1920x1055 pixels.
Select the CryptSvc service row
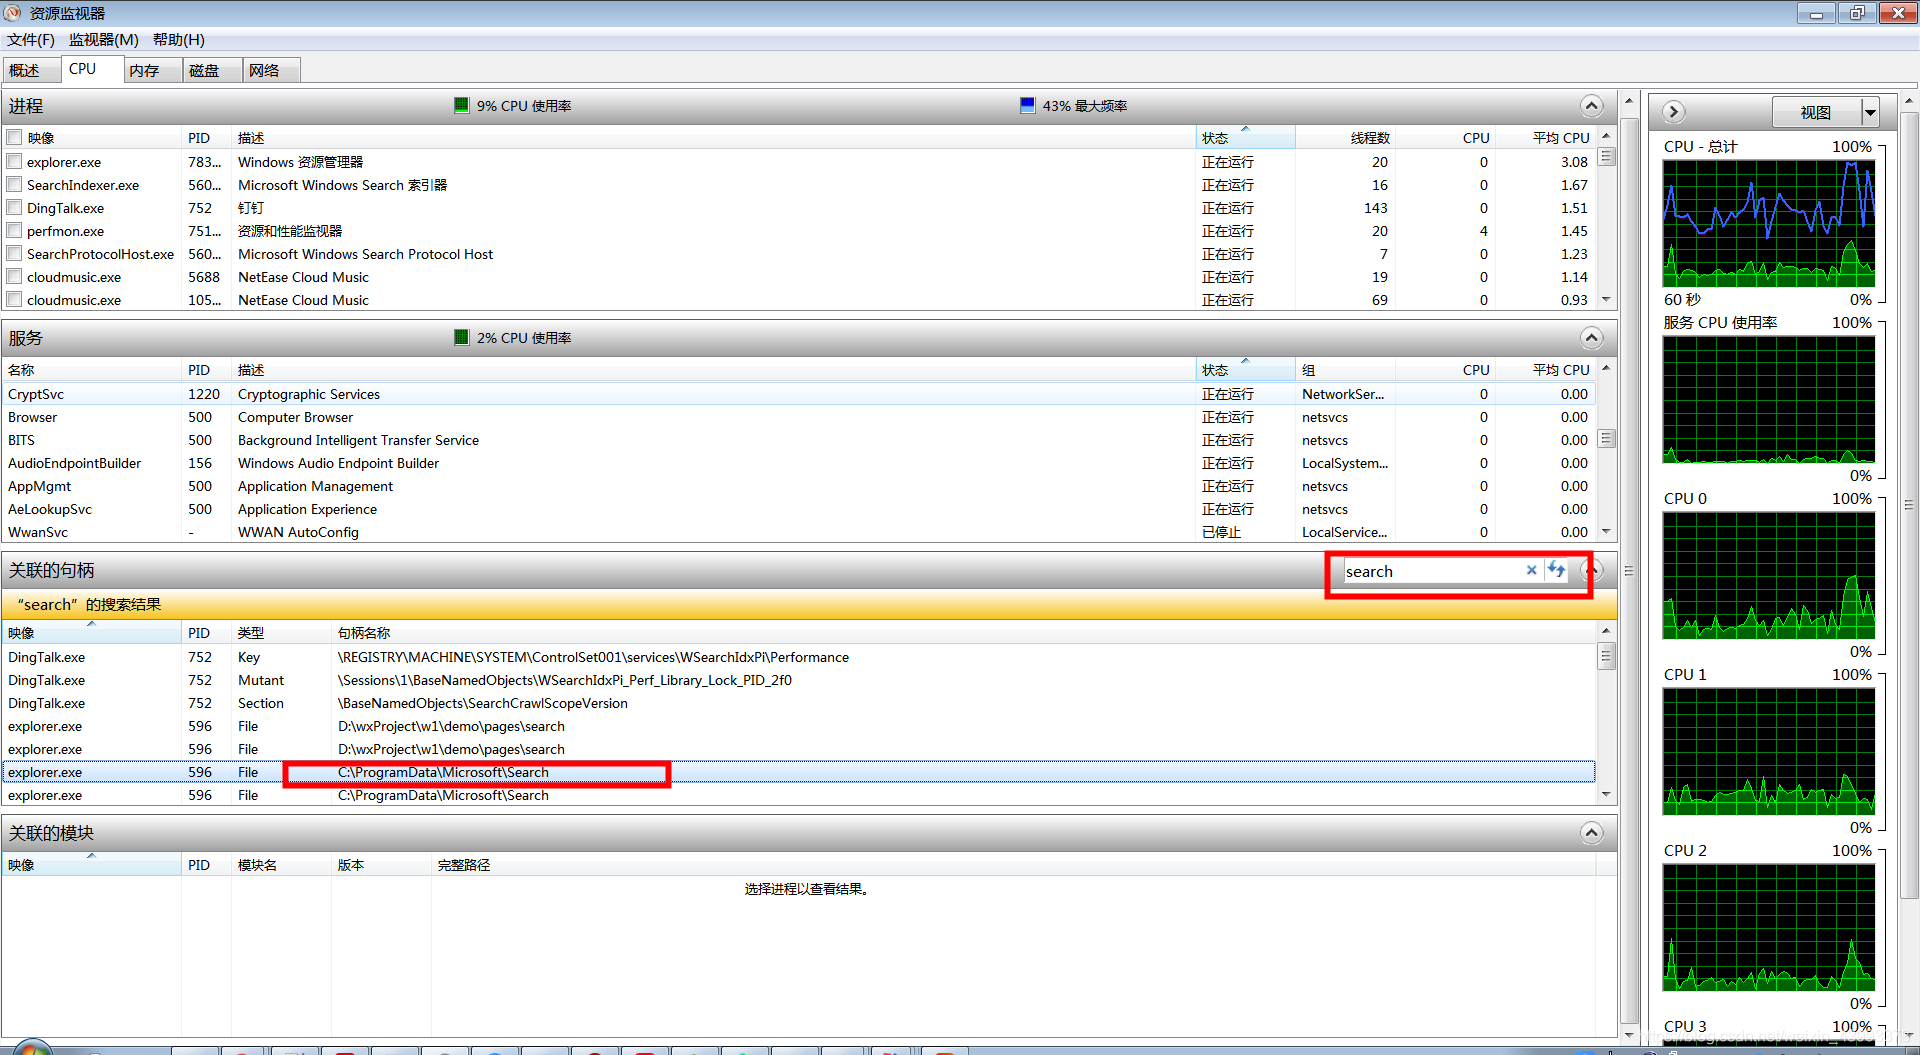[799, 393]
